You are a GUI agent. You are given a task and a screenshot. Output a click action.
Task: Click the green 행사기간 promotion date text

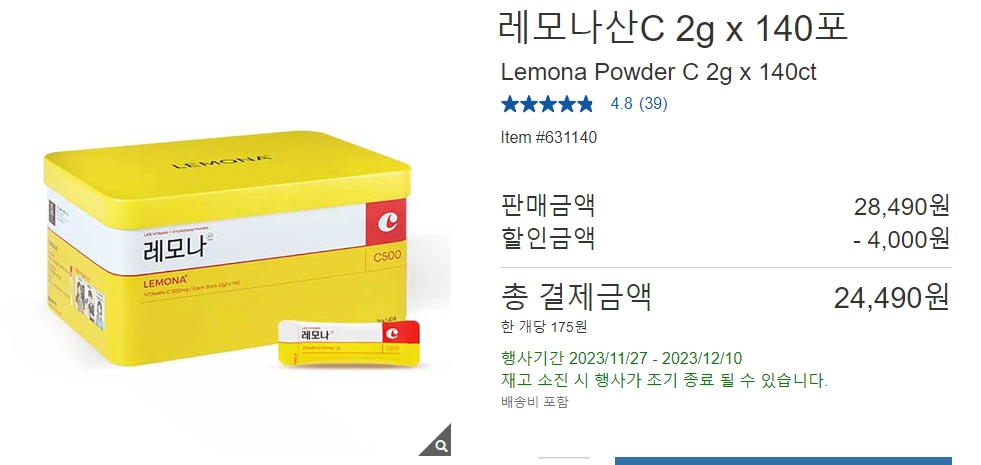click(x=621, y=359)
